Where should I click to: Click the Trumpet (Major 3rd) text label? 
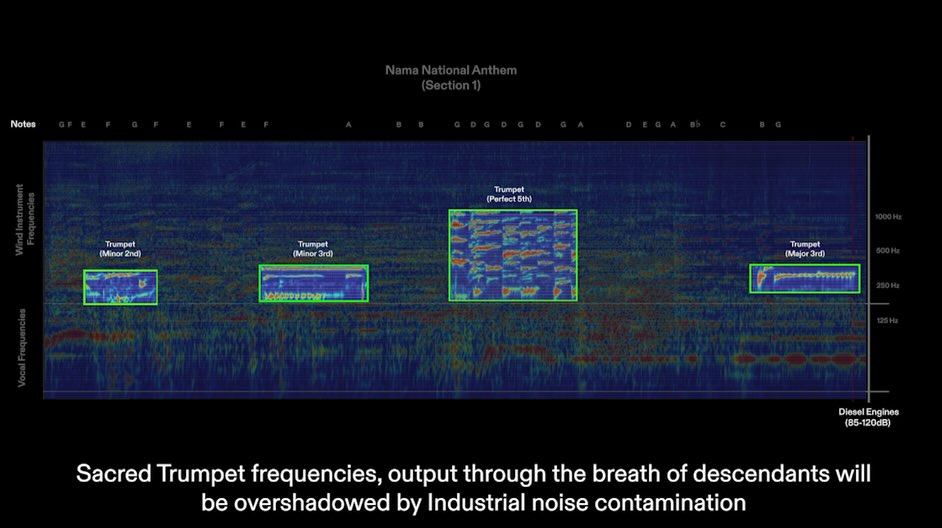point(804,249)
